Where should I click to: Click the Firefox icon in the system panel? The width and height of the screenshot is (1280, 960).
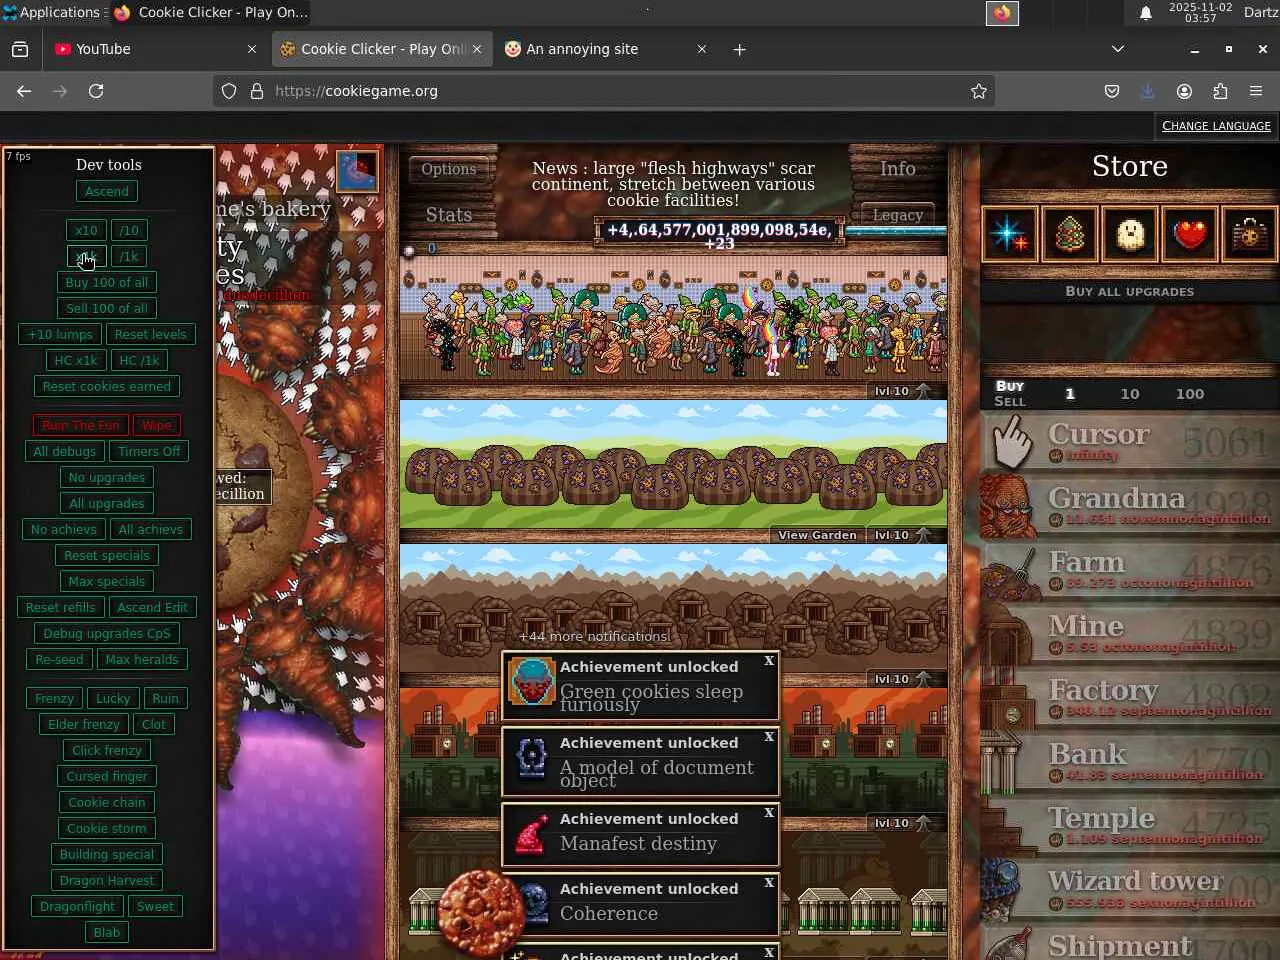[x=1002, y=13]
